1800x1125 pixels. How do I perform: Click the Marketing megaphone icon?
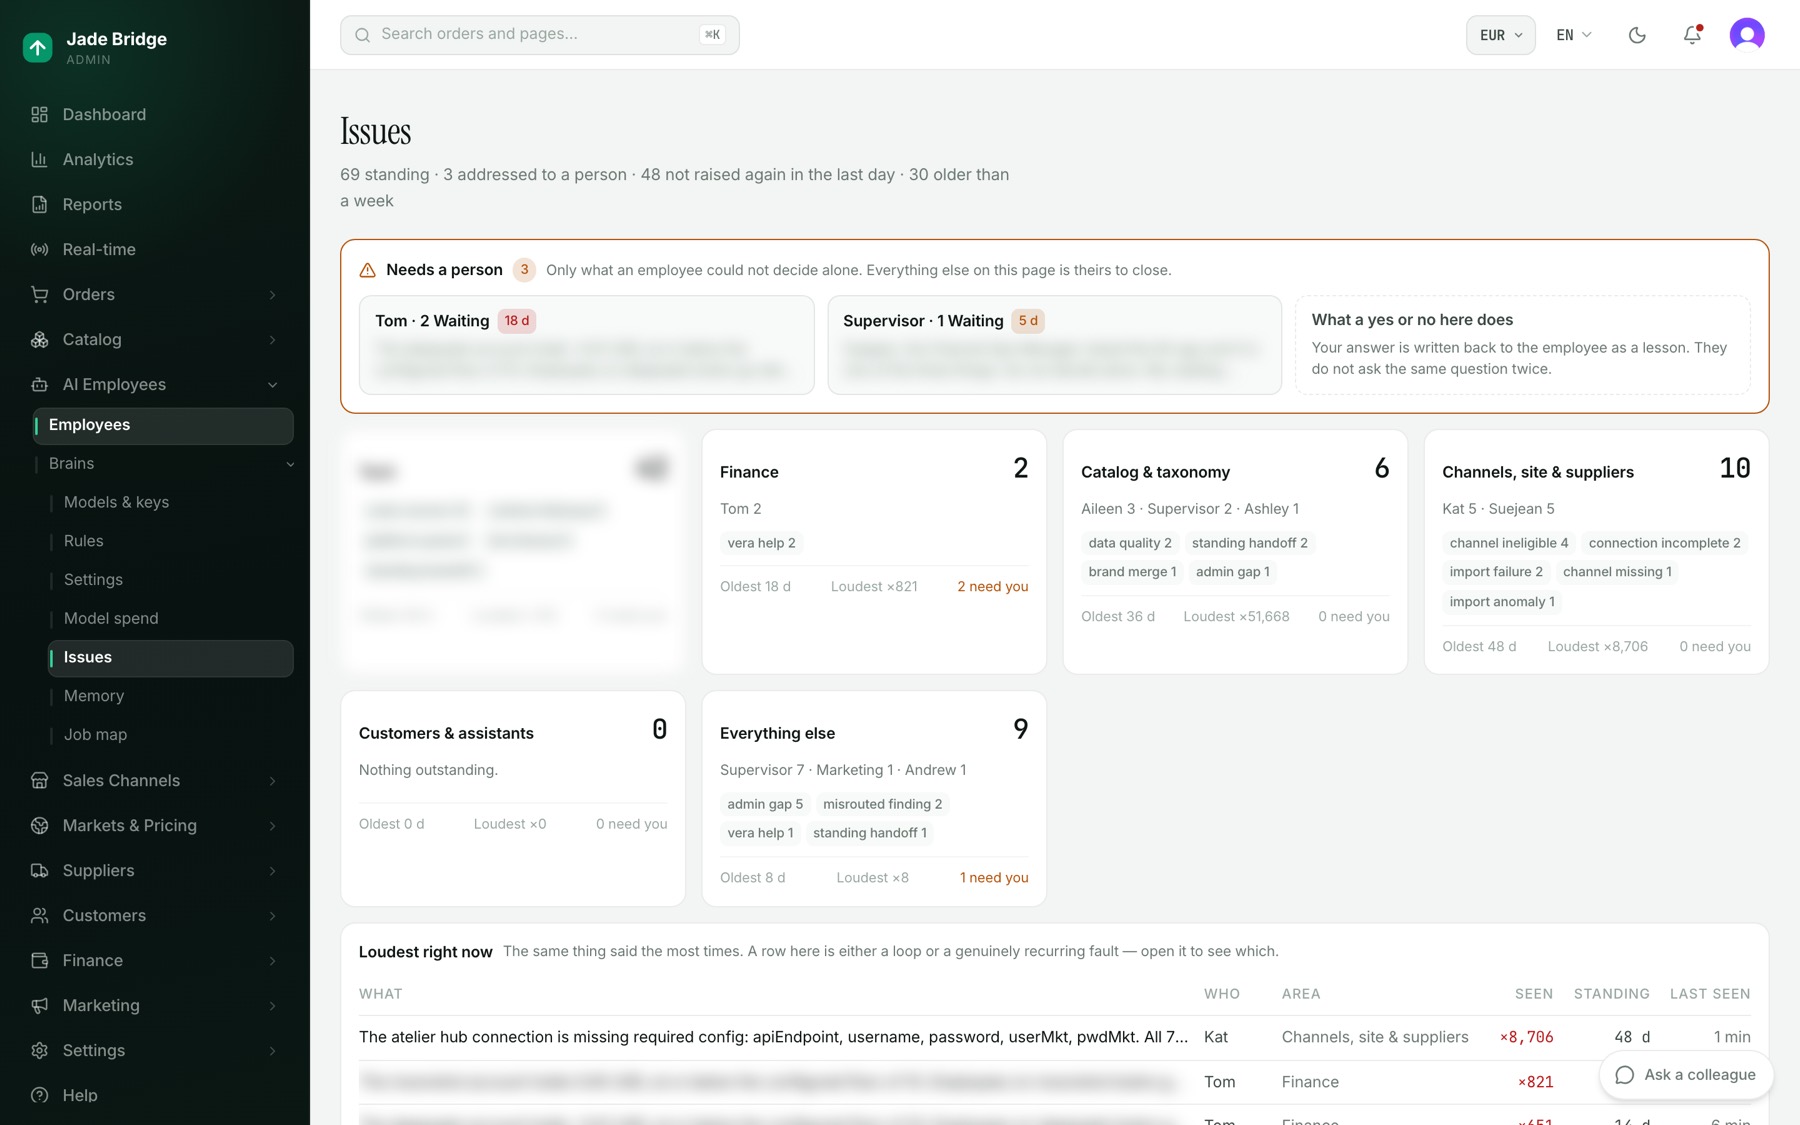pos(40,1006)
